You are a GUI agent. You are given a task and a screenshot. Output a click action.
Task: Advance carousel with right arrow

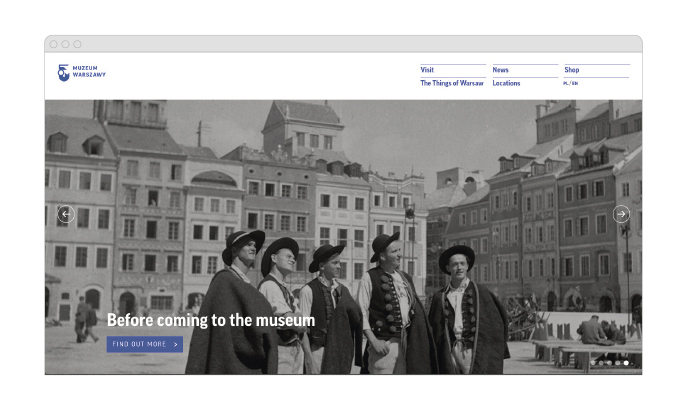pos(621,214)
